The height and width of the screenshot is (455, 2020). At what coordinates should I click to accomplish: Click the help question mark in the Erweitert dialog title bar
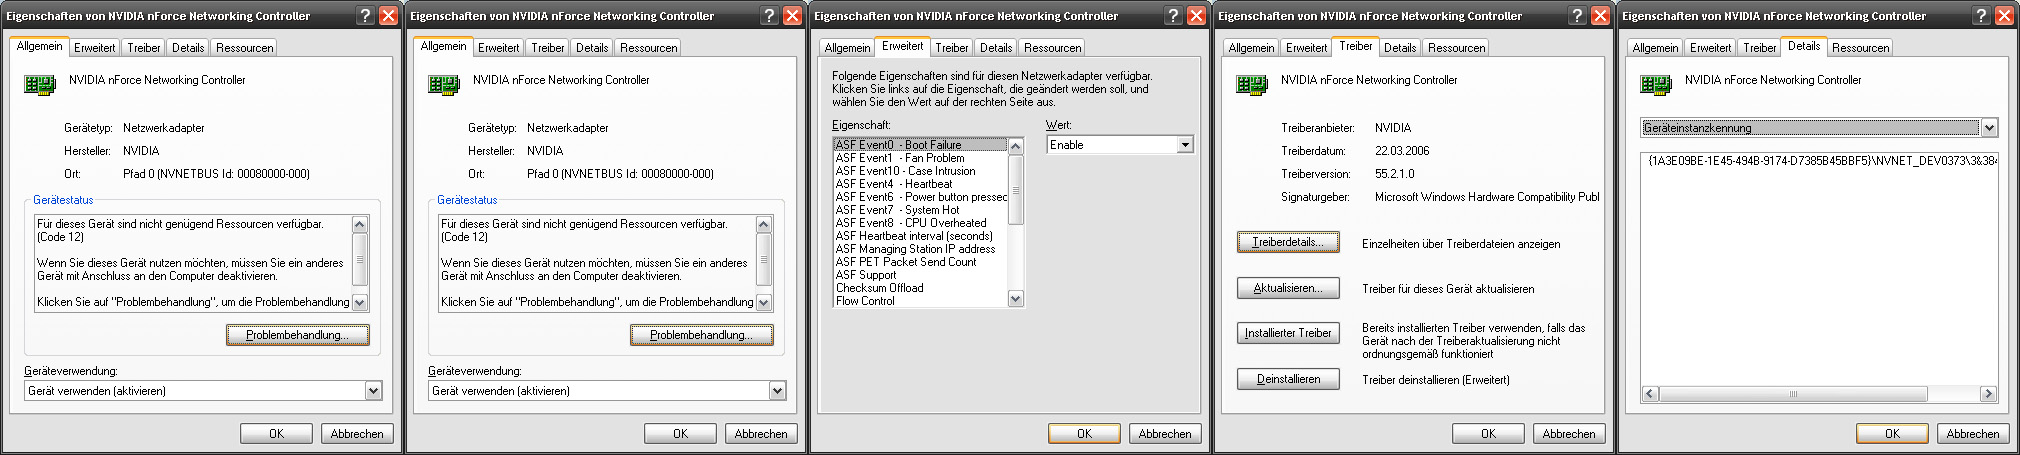tap(1173, 15)
